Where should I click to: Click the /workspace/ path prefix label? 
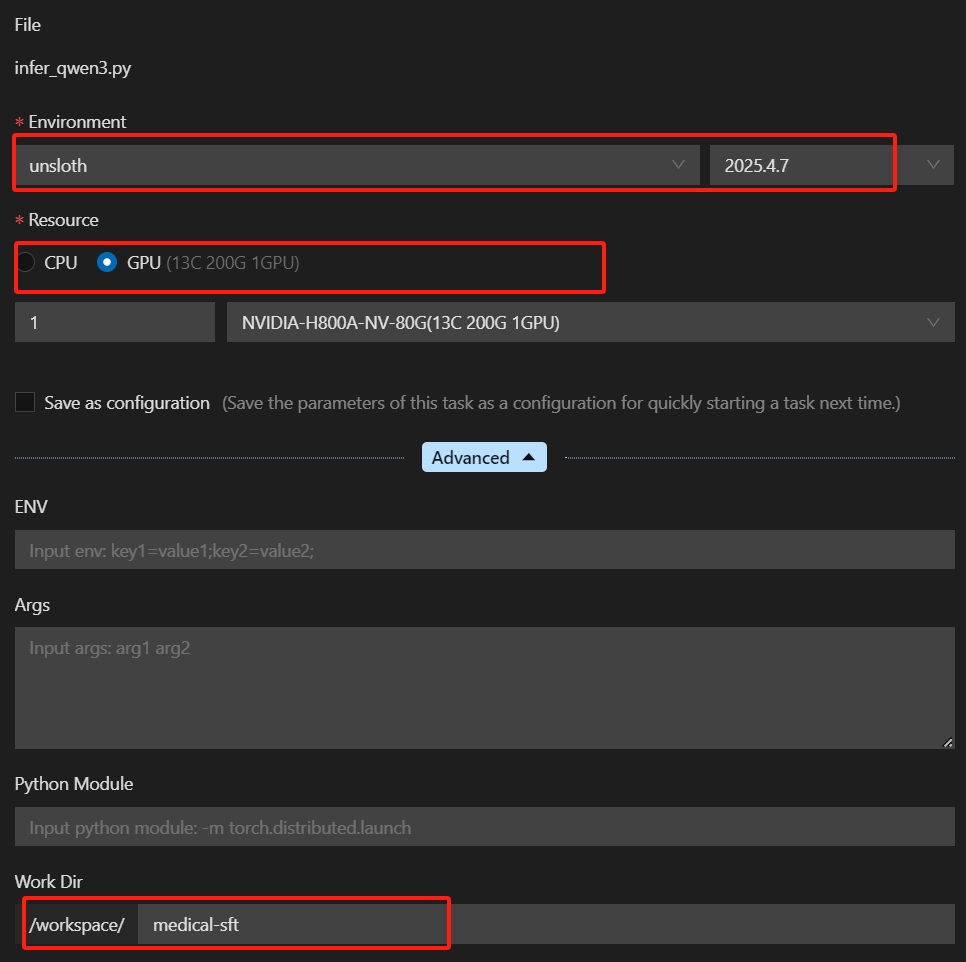76,924
